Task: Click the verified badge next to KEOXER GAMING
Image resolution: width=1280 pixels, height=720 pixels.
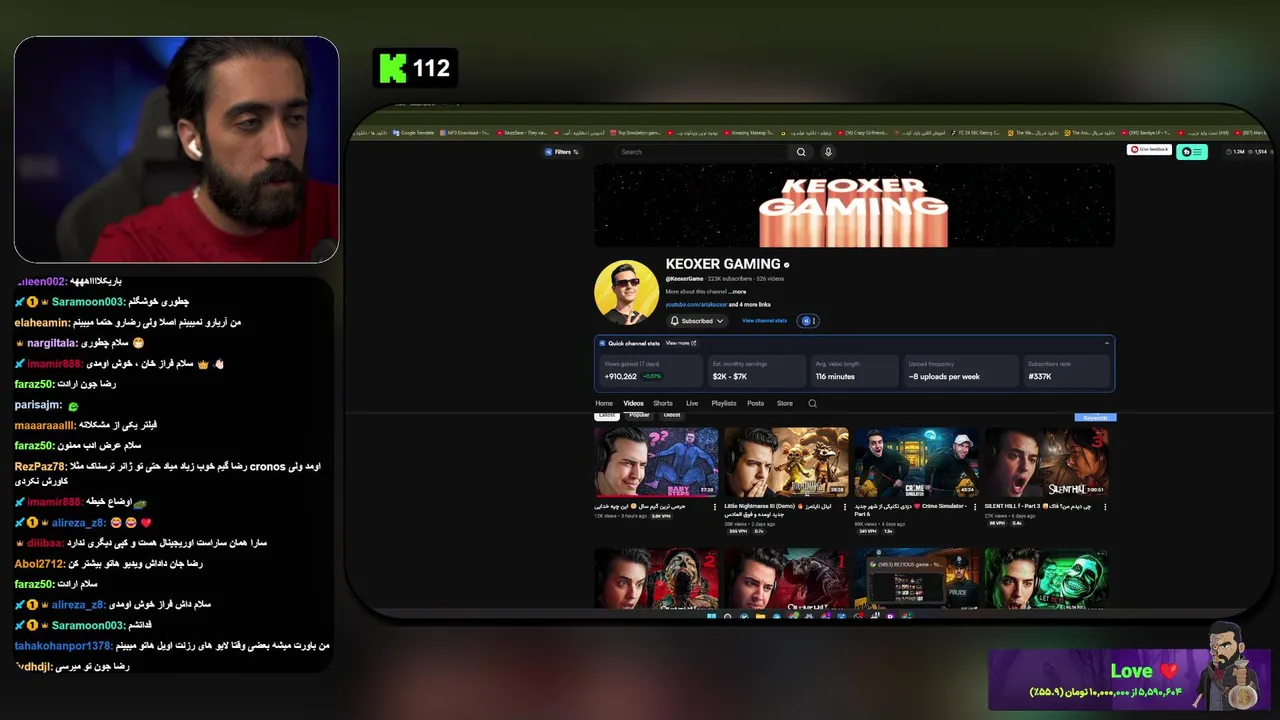Action: (x=787, y=265)
